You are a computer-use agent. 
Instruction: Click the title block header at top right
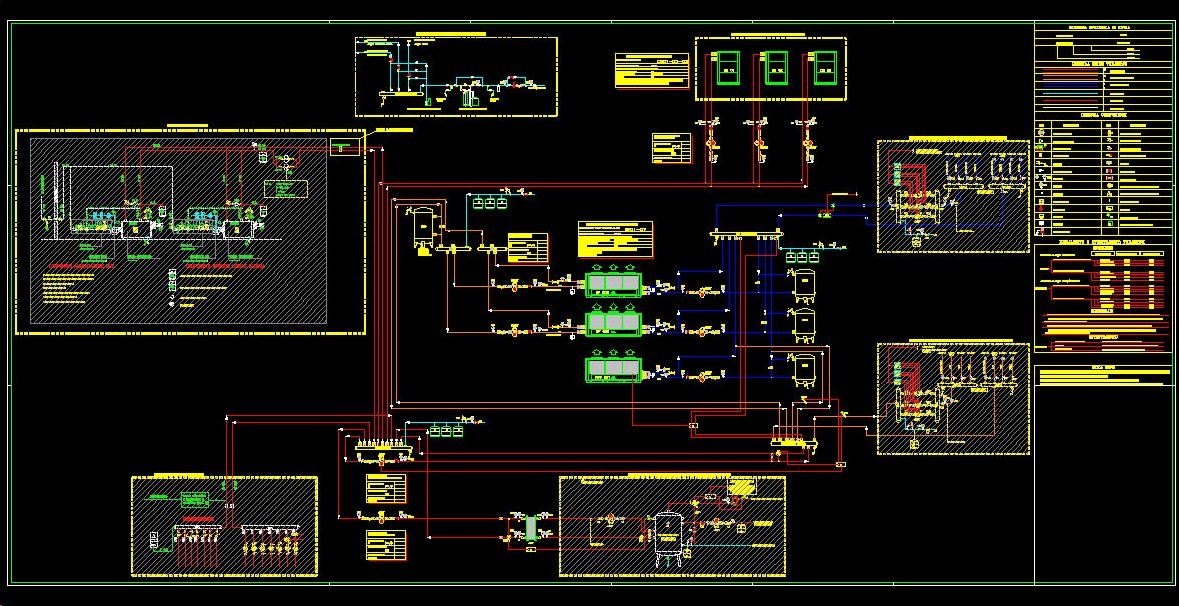coord(1103,32)
